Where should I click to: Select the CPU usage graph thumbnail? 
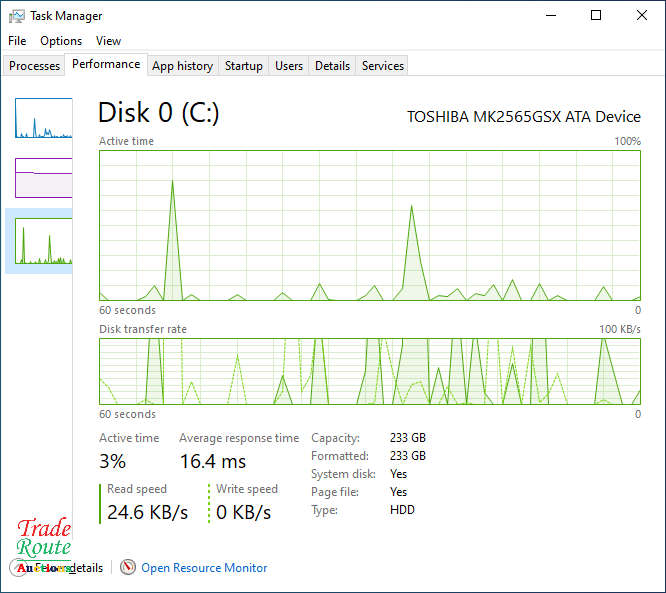click(x=43, y=118)
